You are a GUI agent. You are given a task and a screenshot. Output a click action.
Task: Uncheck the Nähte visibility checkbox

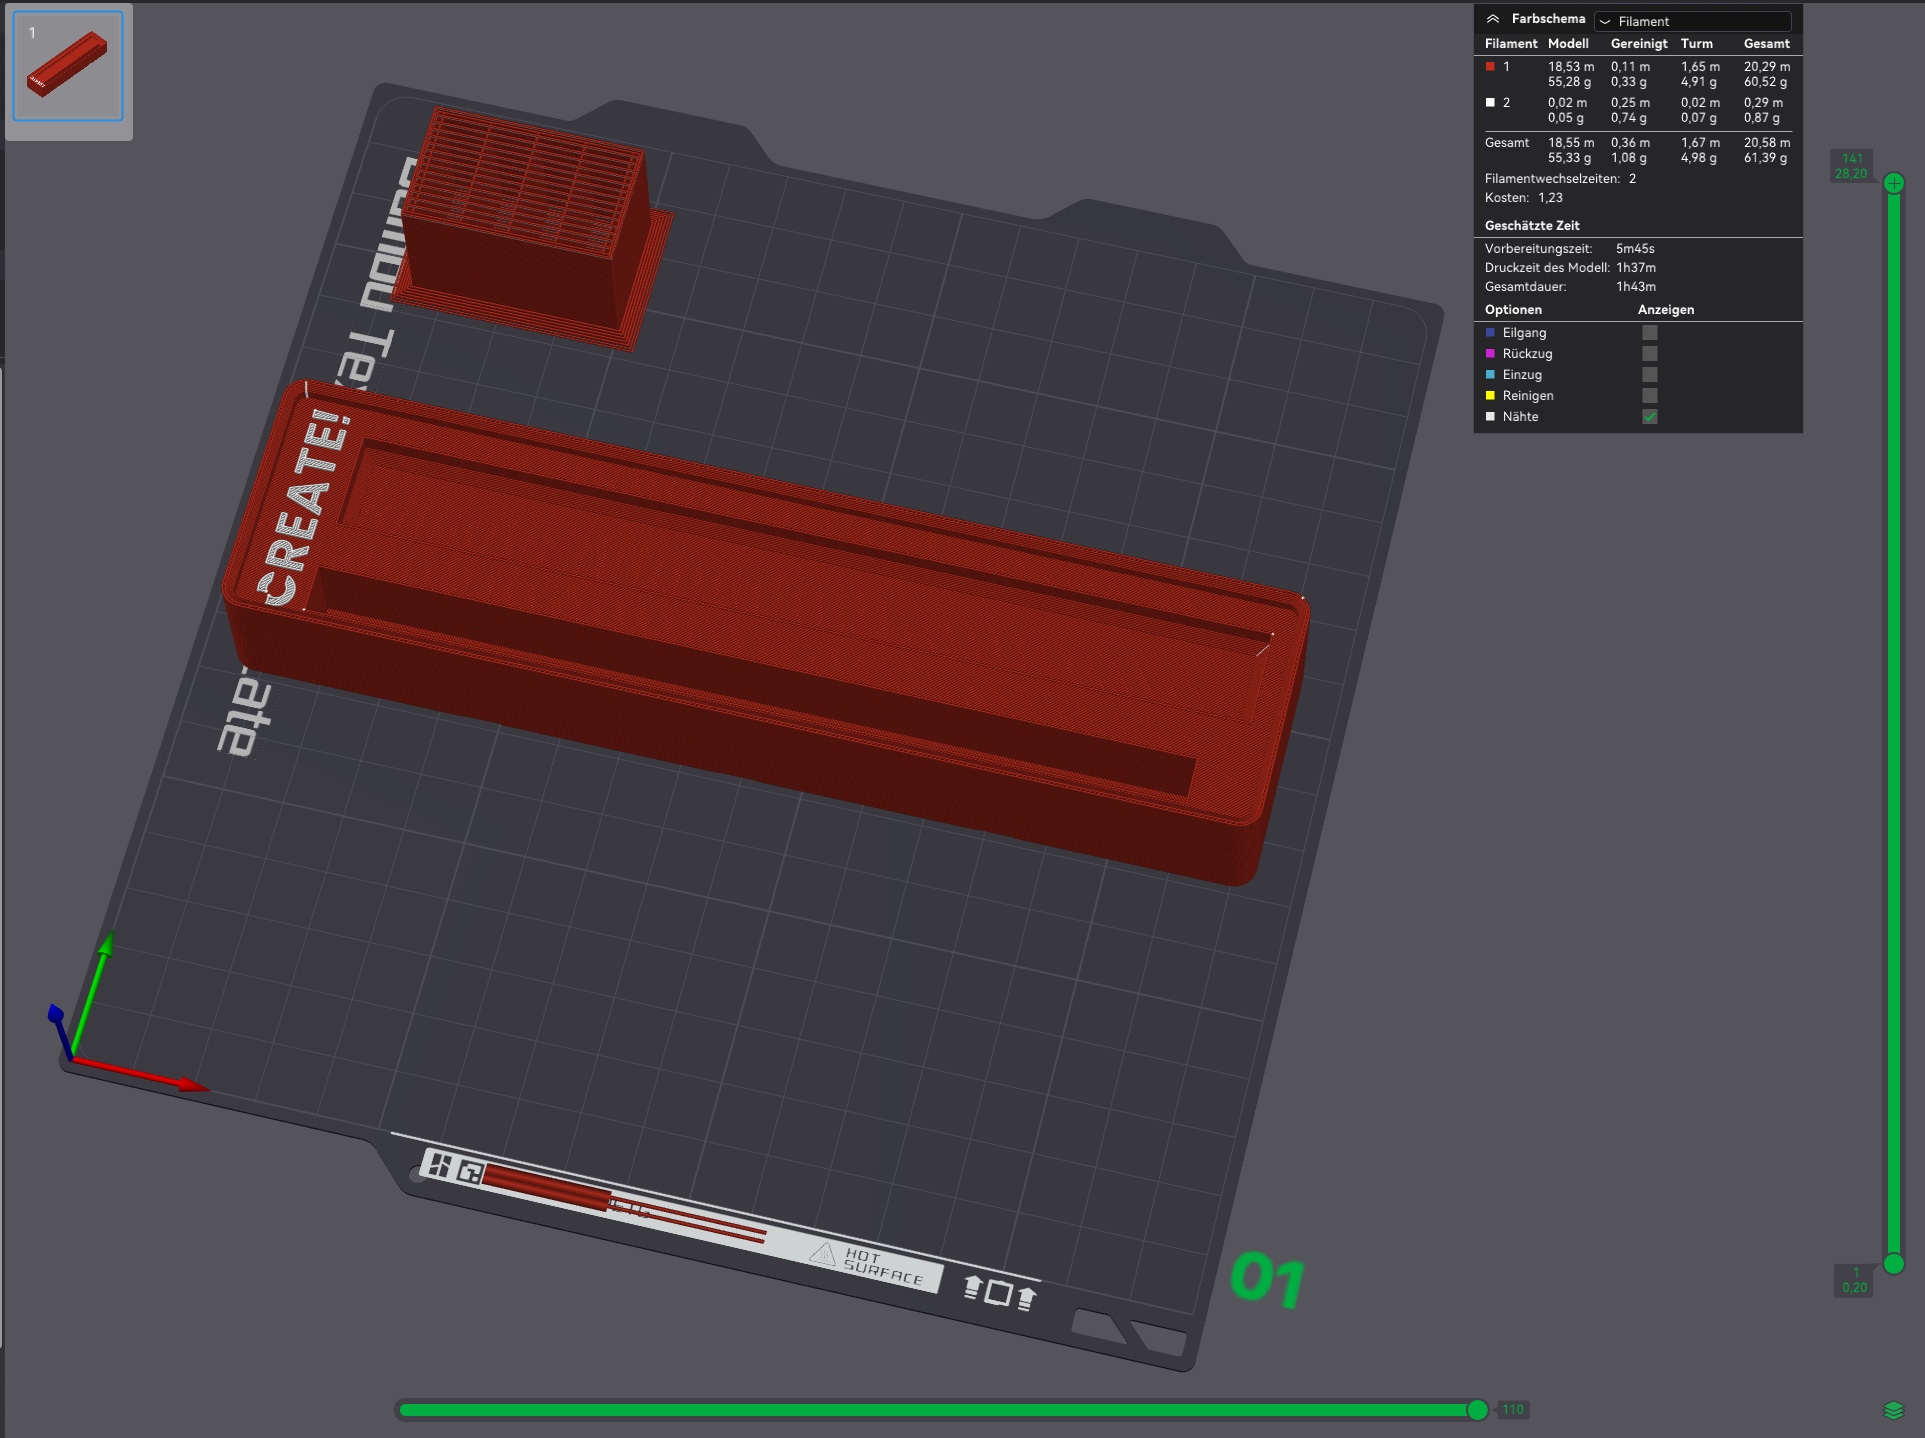click(1649, 417)
